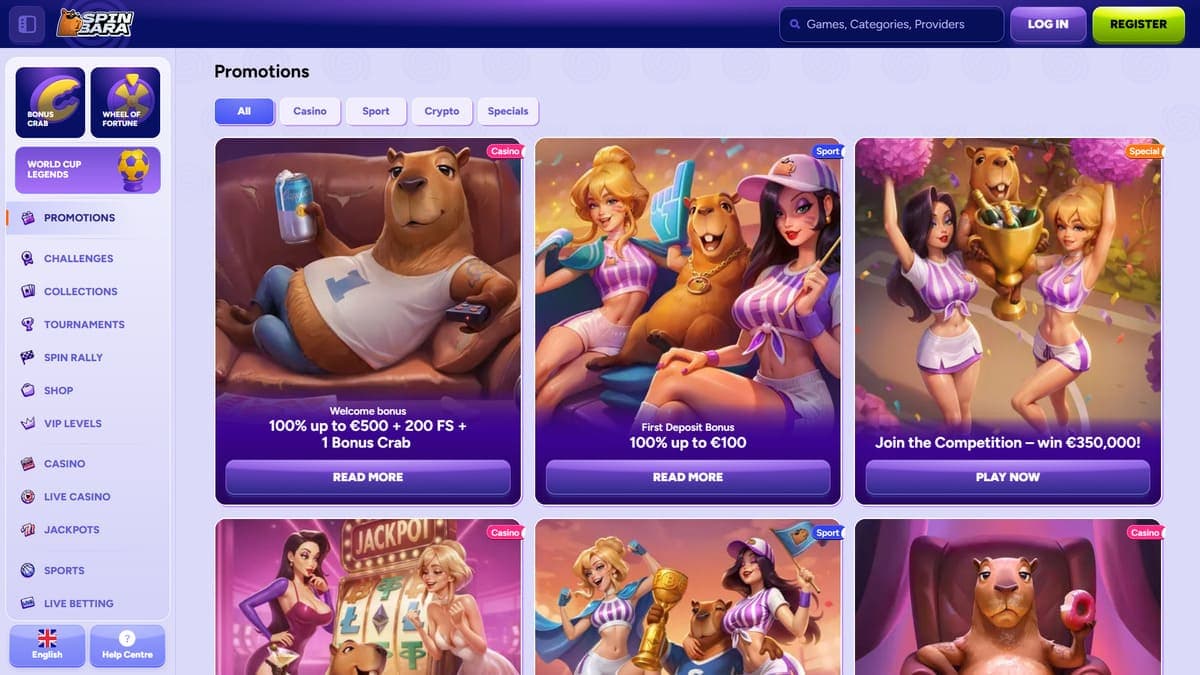Click the Collections sidebar icon
Image resolution: width=1200 pixels, height=675 pixels.
click(28, 291)
